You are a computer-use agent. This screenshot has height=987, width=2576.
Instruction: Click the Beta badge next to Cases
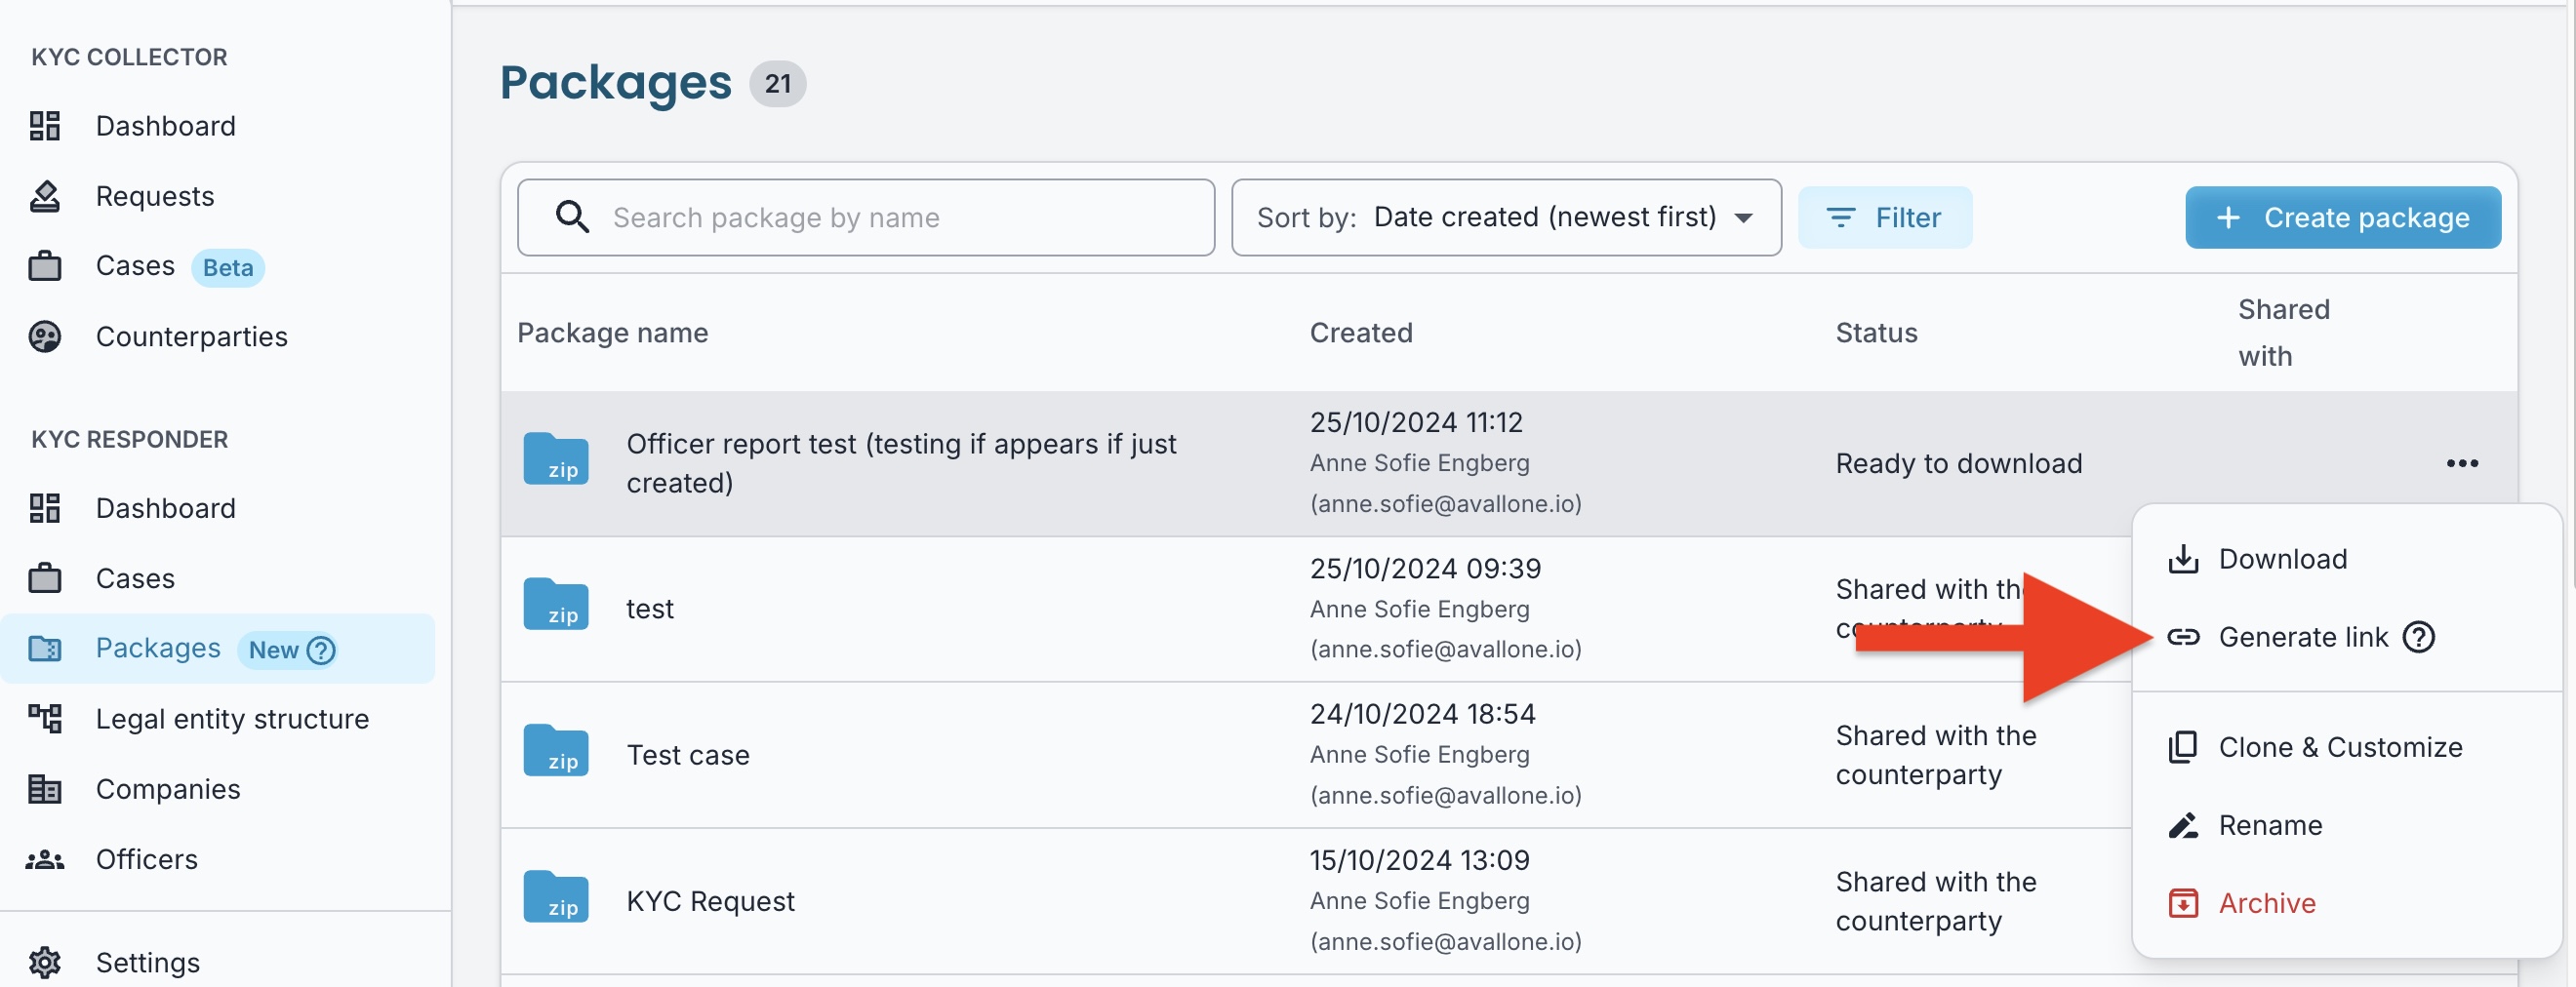(228, 267)
